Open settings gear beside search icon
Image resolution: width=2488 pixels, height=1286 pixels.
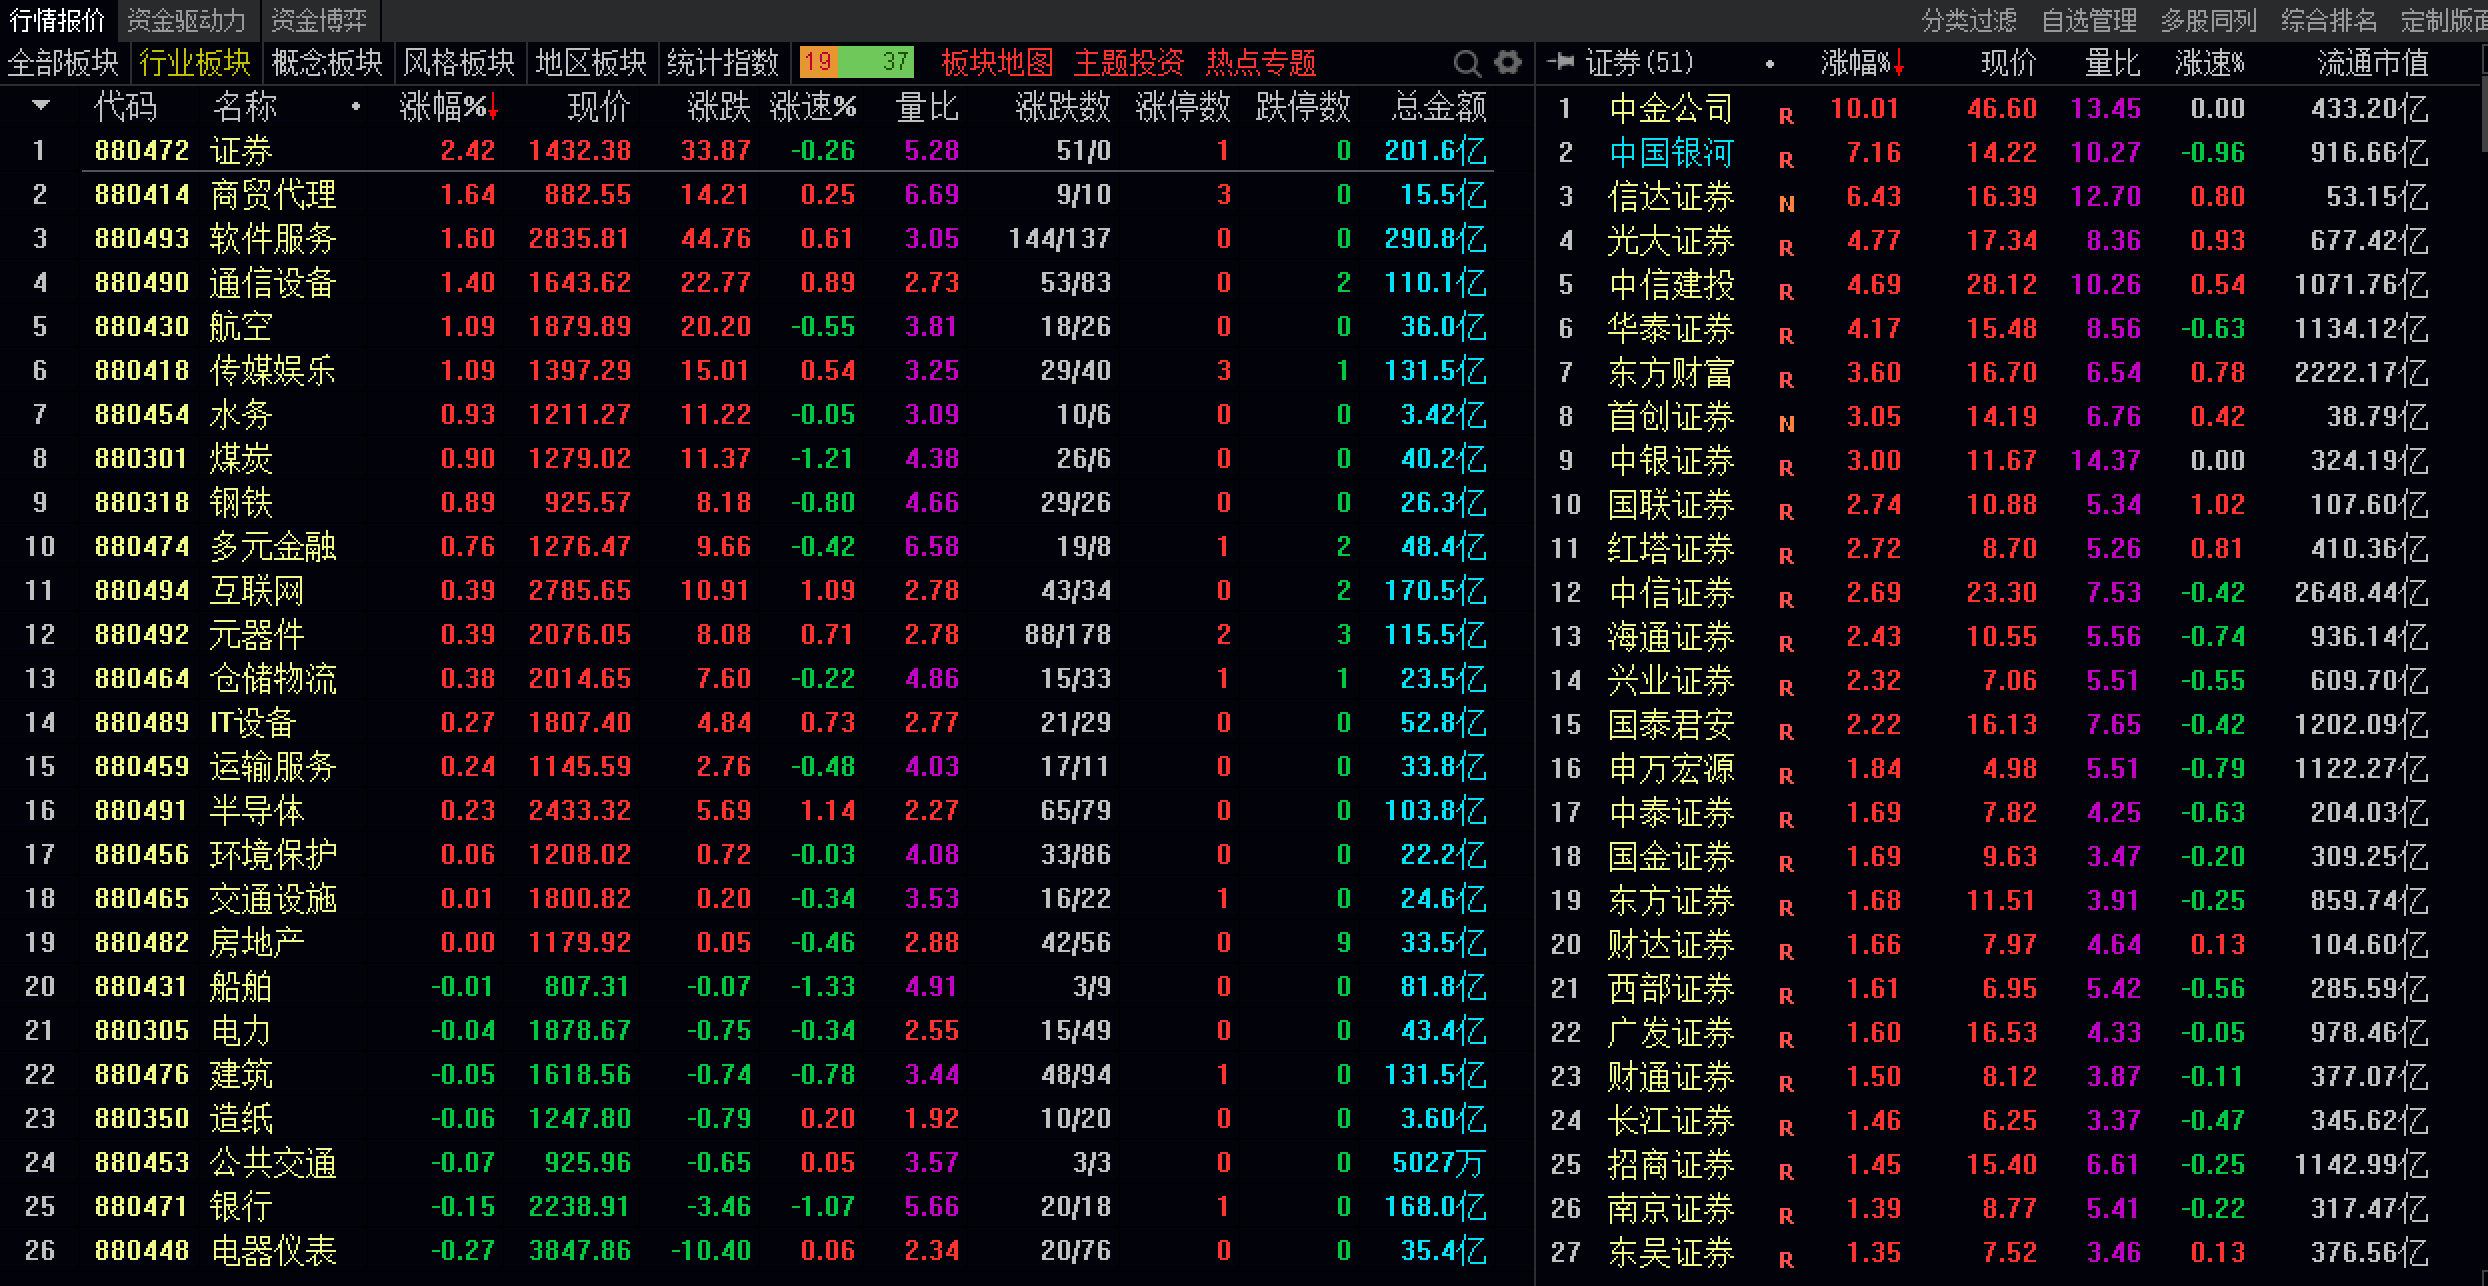pyautogui.click(x=1508, y=63)
